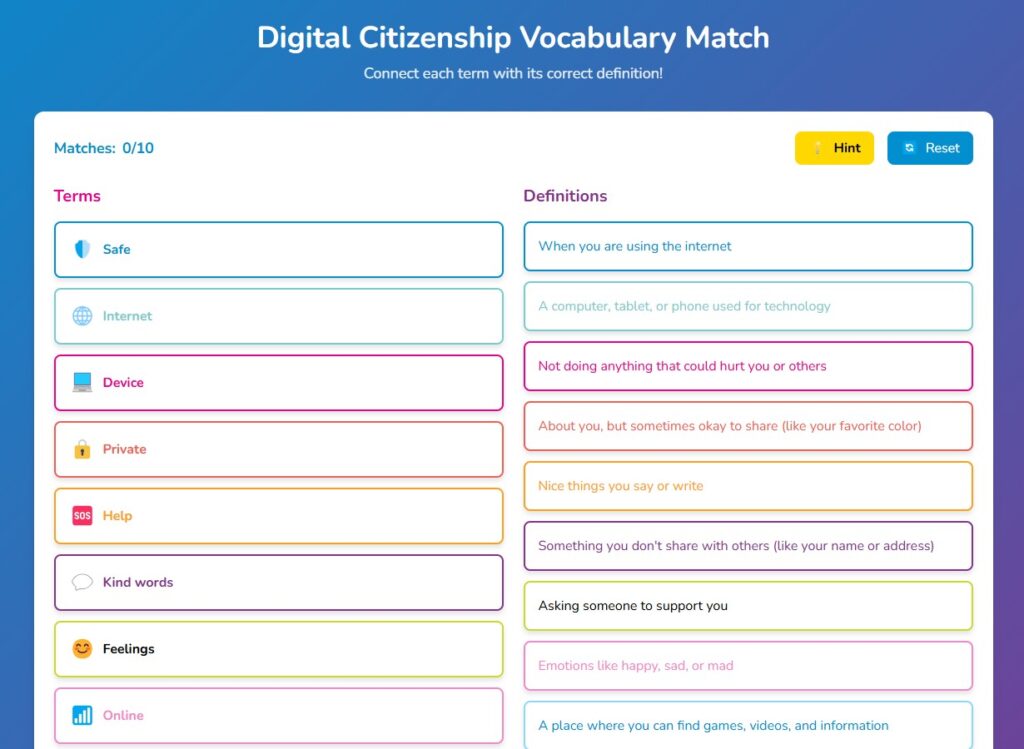Click the padlock icon beside Private
The image size is (1024, 749).
(82, 449)
